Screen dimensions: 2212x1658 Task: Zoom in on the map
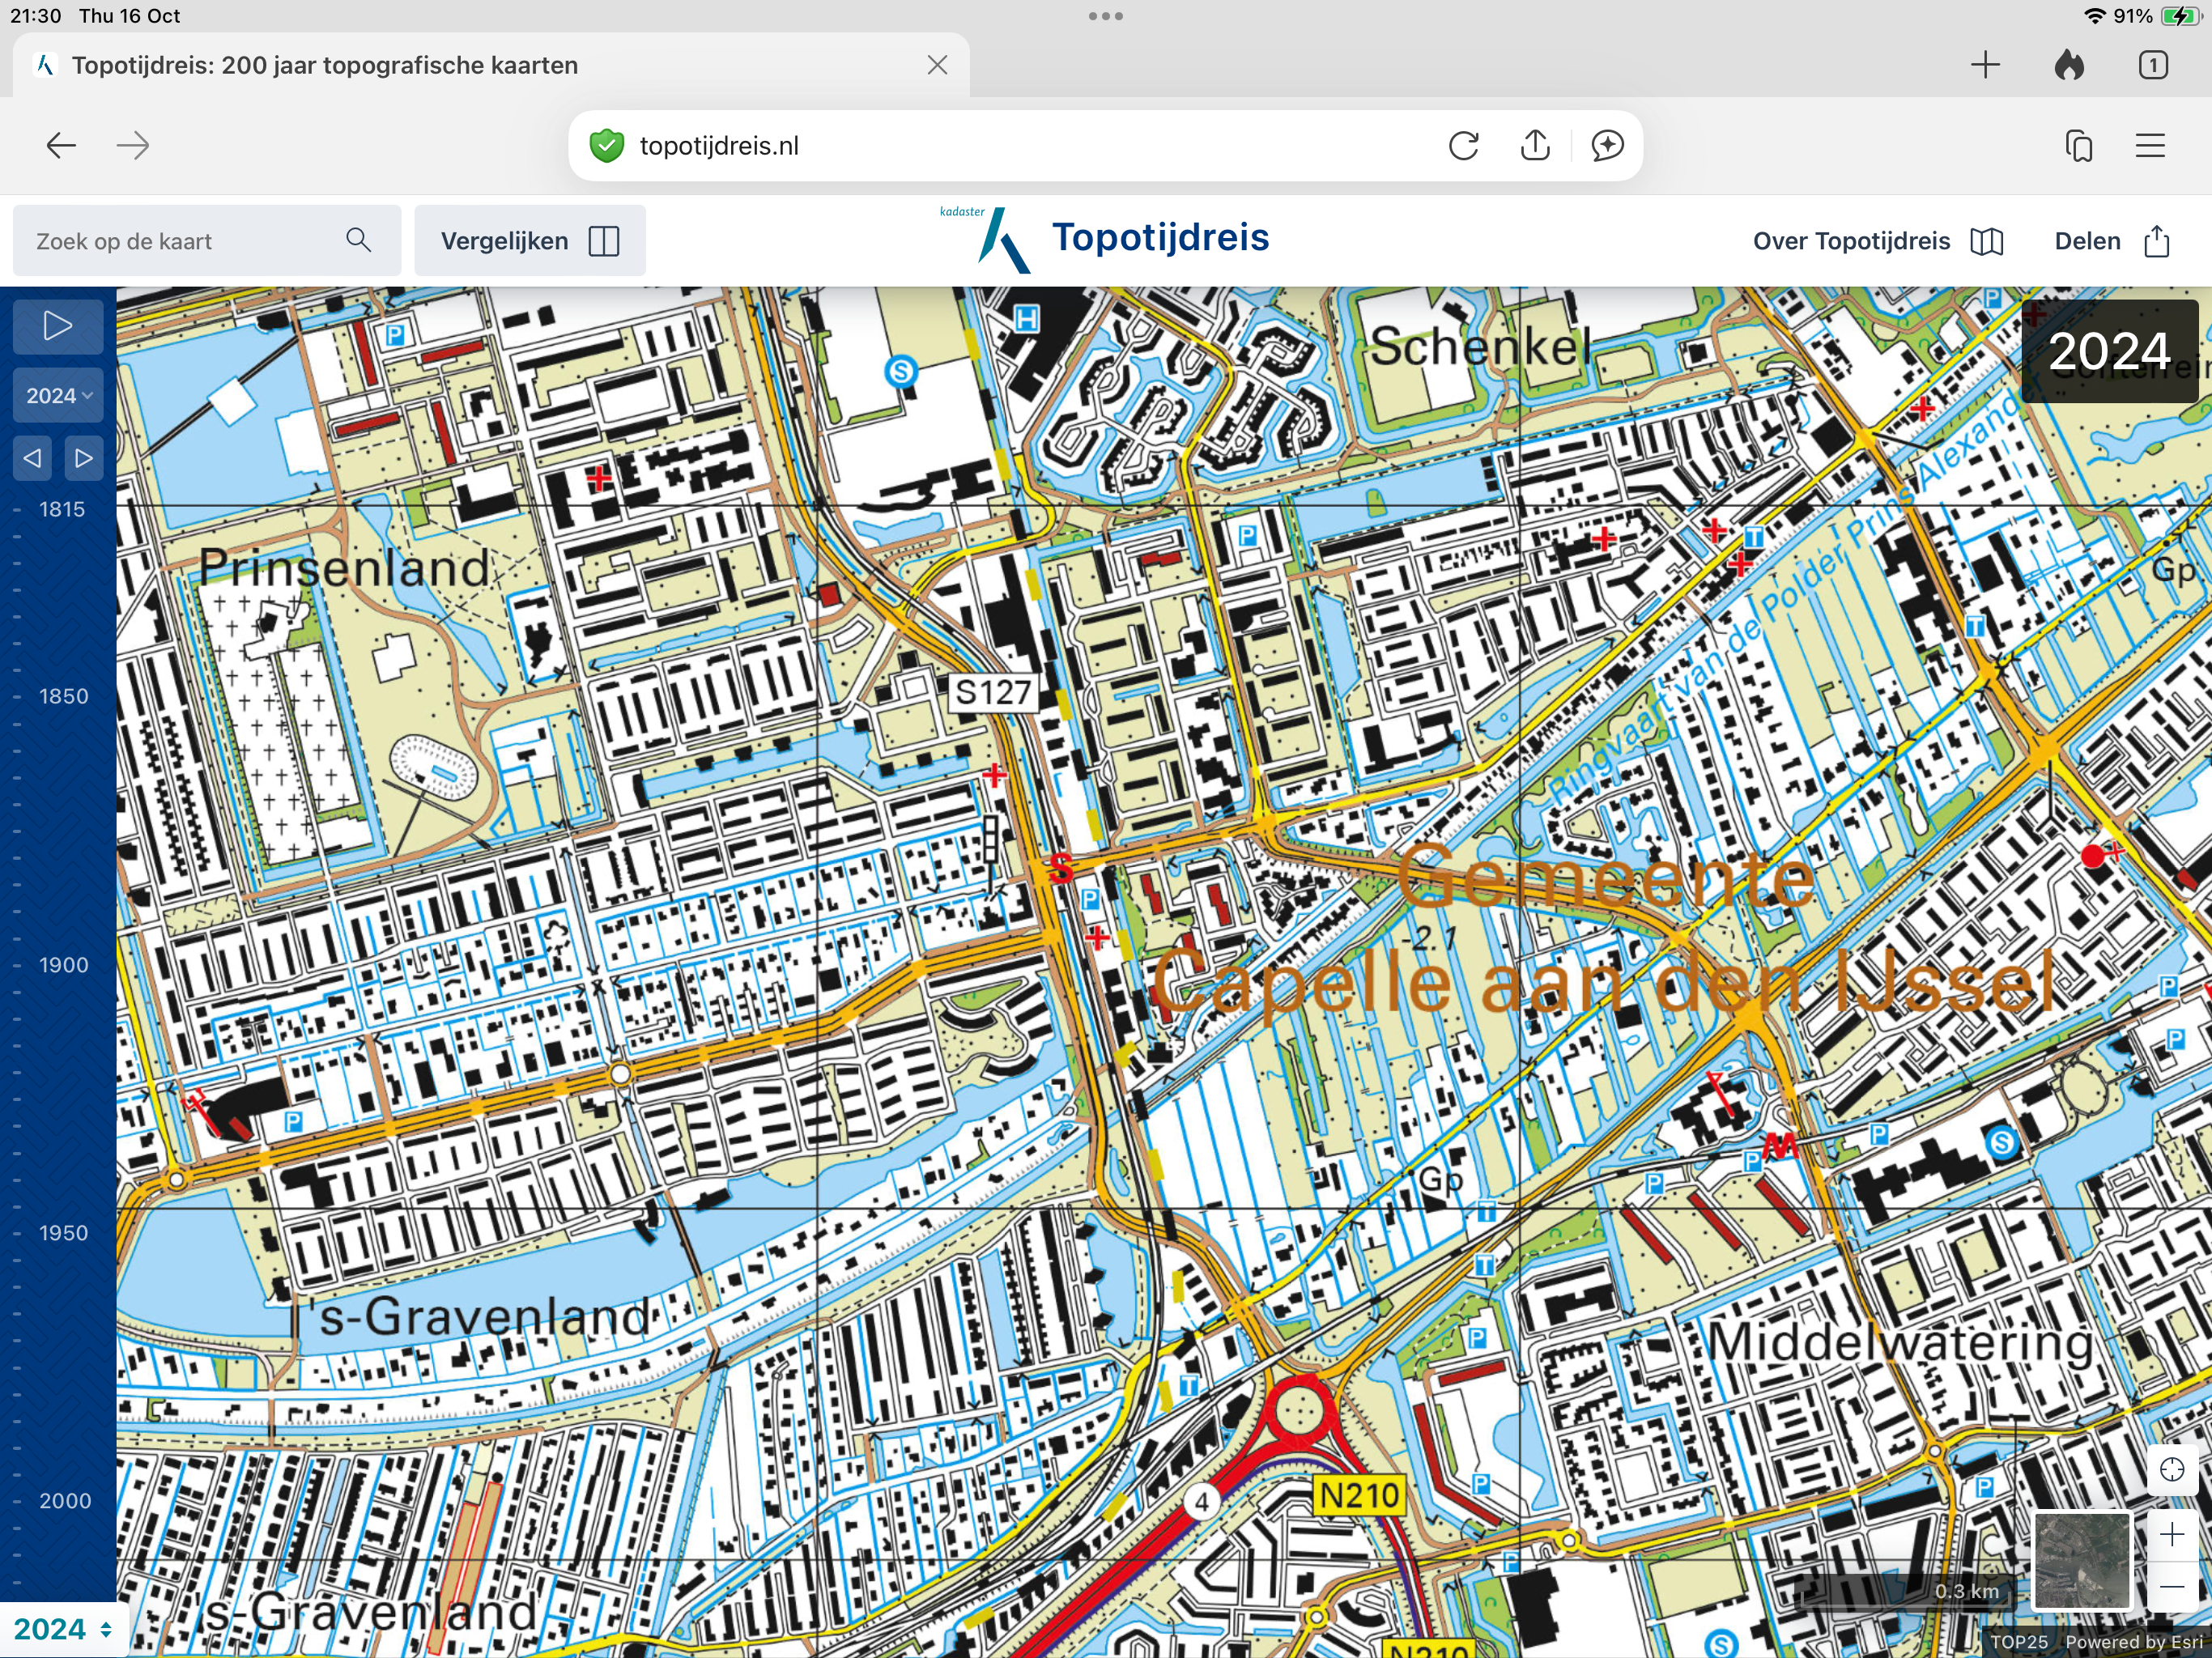(2171, 1535)
